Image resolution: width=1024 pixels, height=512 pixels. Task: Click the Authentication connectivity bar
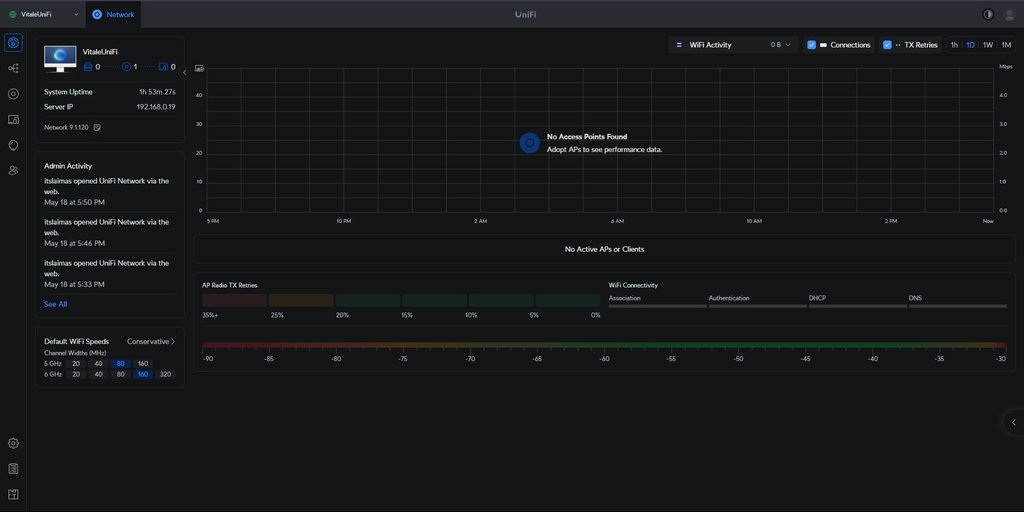(x=758, y=306)
